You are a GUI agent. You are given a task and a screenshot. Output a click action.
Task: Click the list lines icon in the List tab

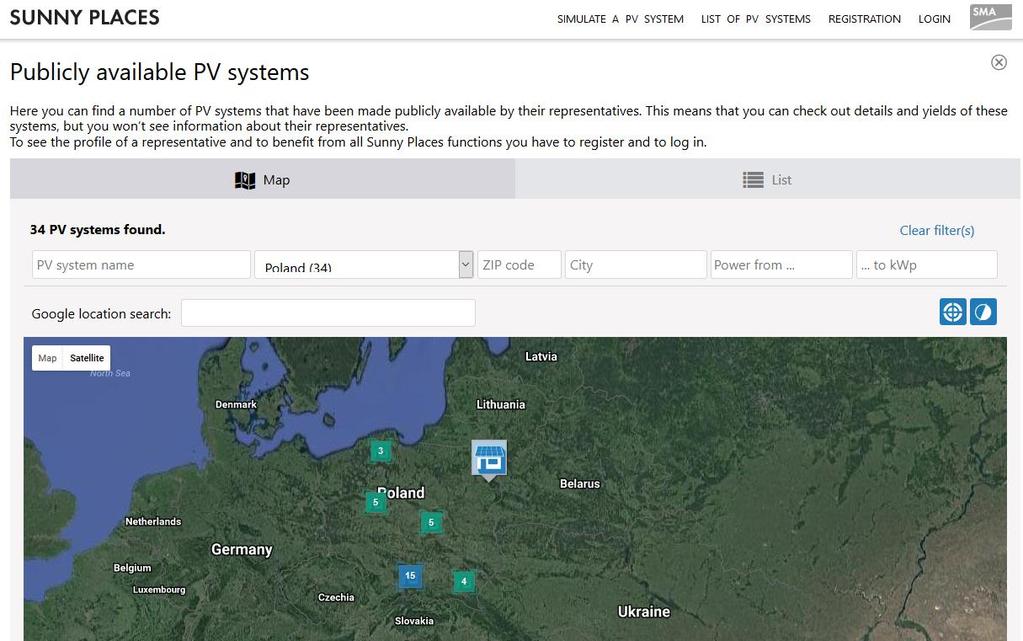753,180
